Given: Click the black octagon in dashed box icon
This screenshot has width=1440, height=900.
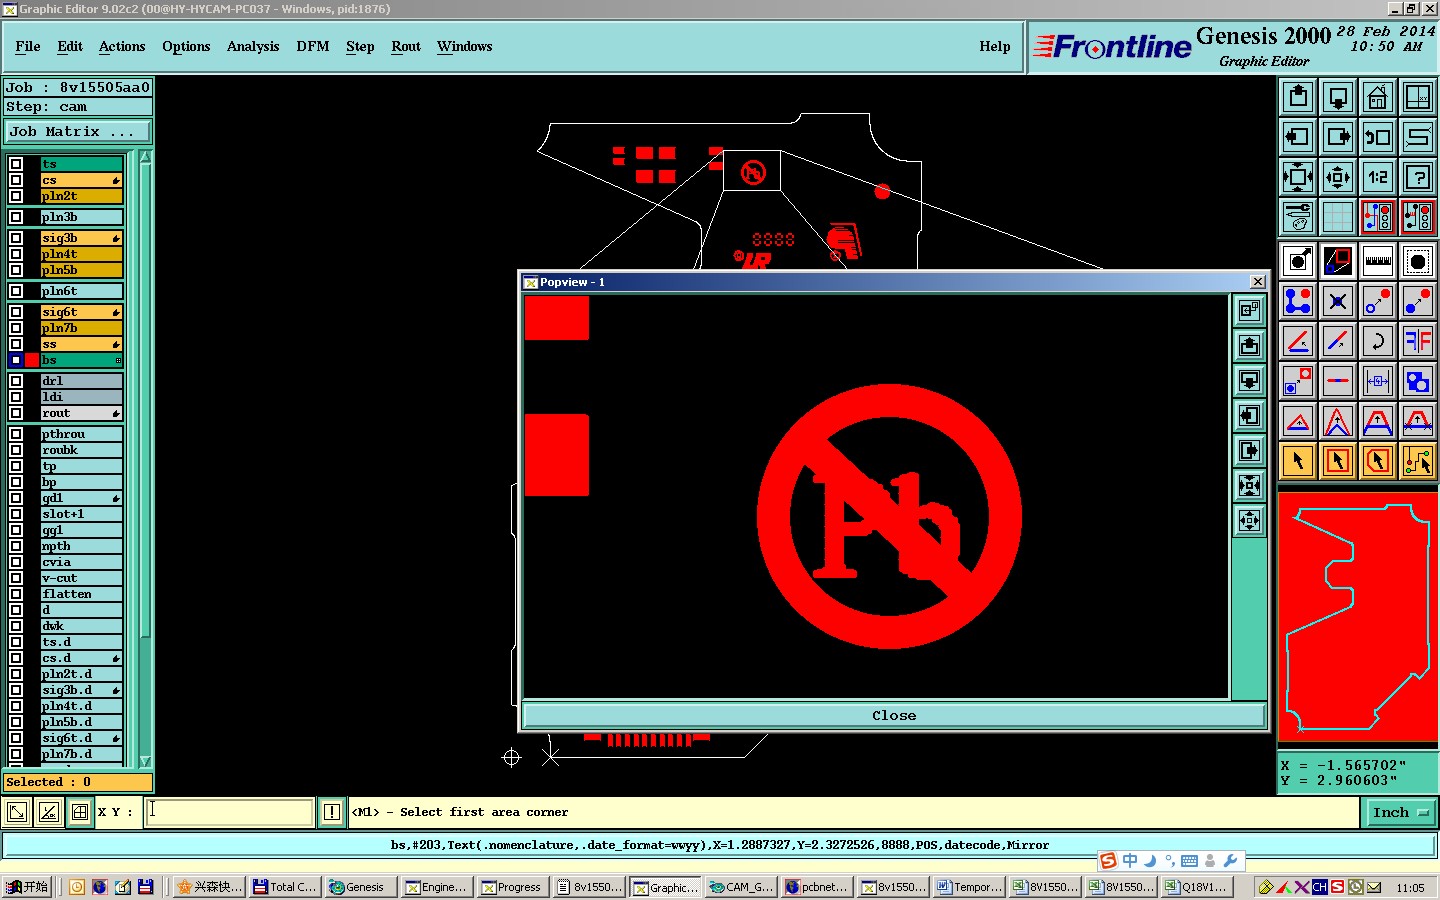Looking at the screenshot, I should (1418, 261).
